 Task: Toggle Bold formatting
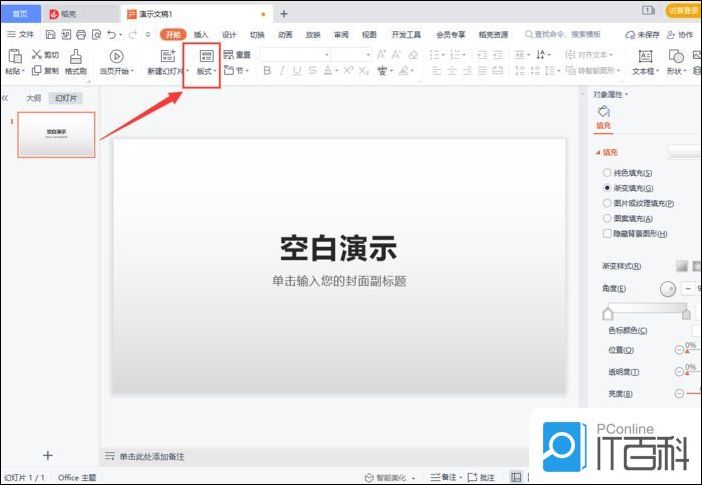(x=267, y=70)
